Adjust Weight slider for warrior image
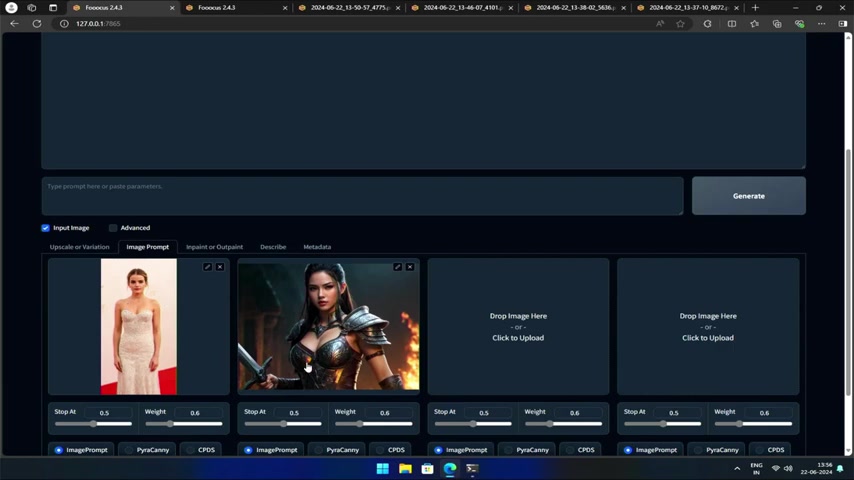 coord(374,423)
